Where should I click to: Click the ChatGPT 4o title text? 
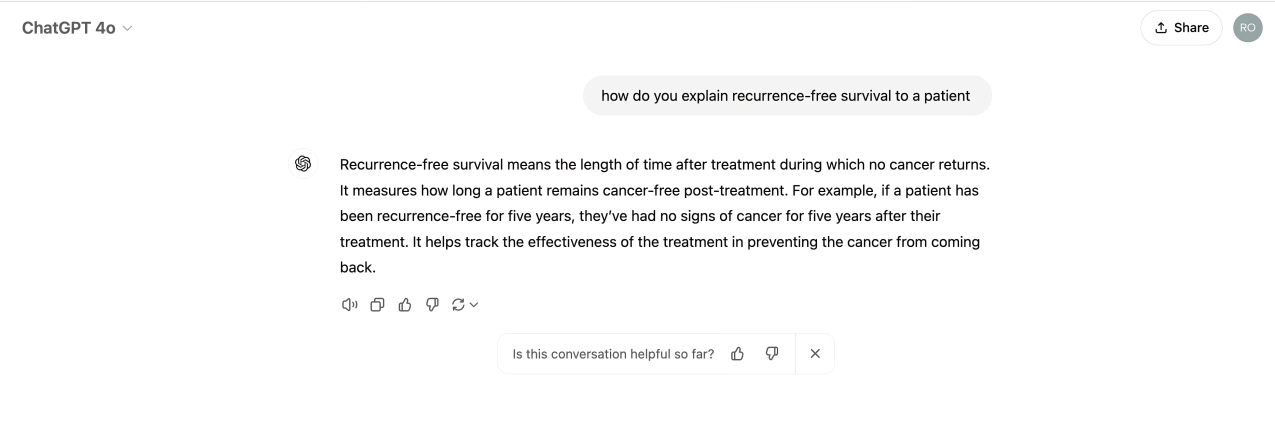tap(69, 28)
